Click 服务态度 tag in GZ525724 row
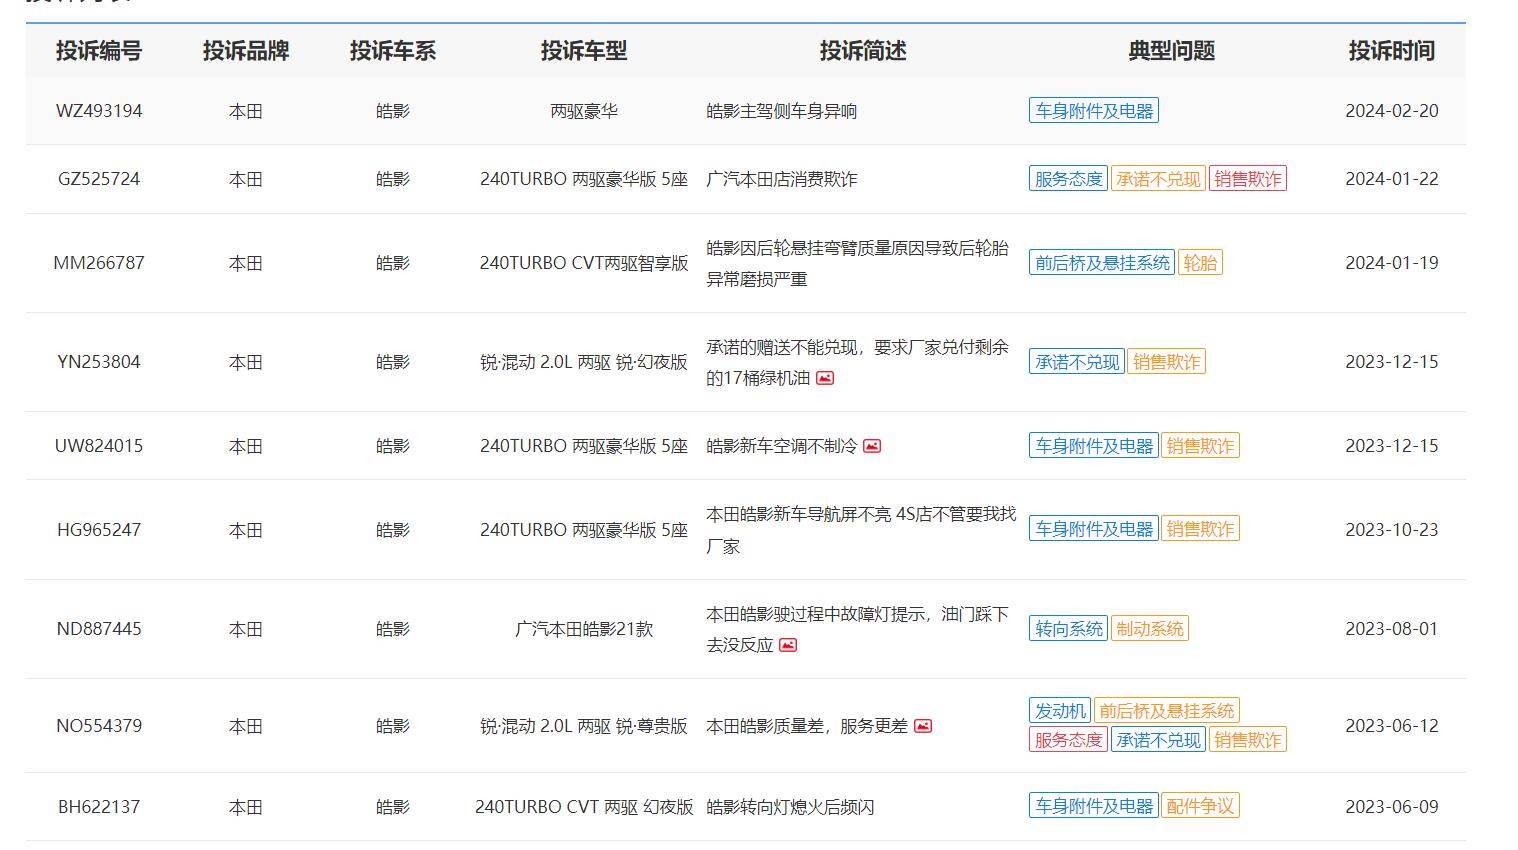 (x=1068, y=179)
